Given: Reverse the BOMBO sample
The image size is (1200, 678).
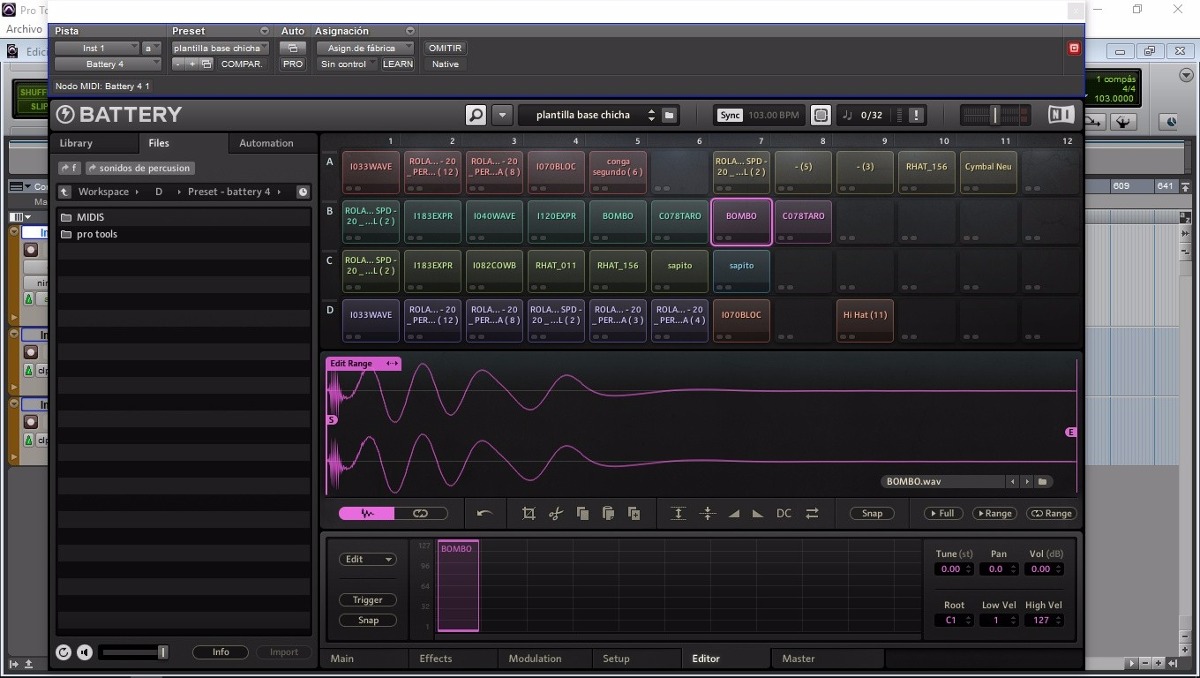Looking at the screenshot, I should click(x=812, y=513).
